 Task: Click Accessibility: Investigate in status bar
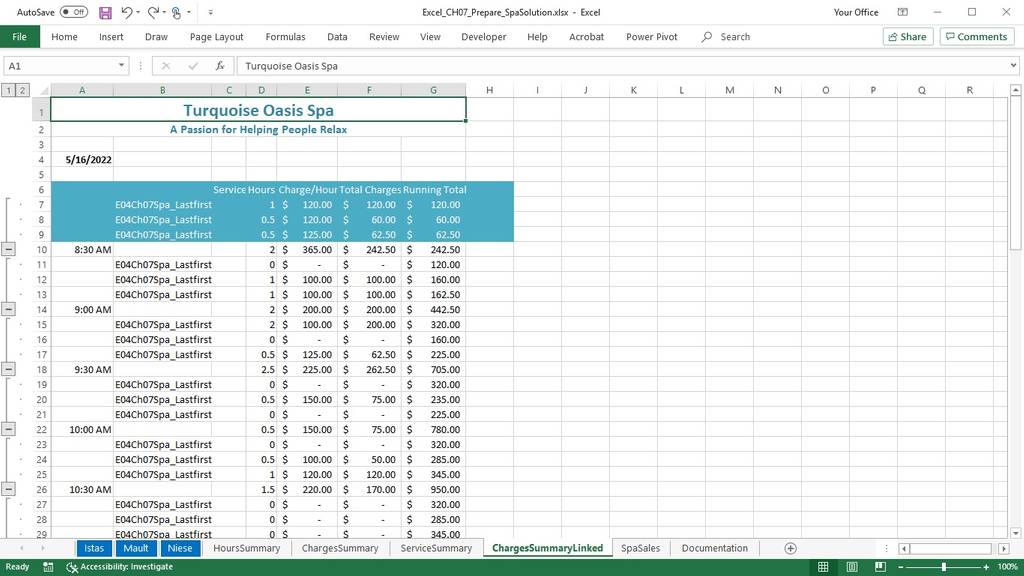(x=120, y=567)
